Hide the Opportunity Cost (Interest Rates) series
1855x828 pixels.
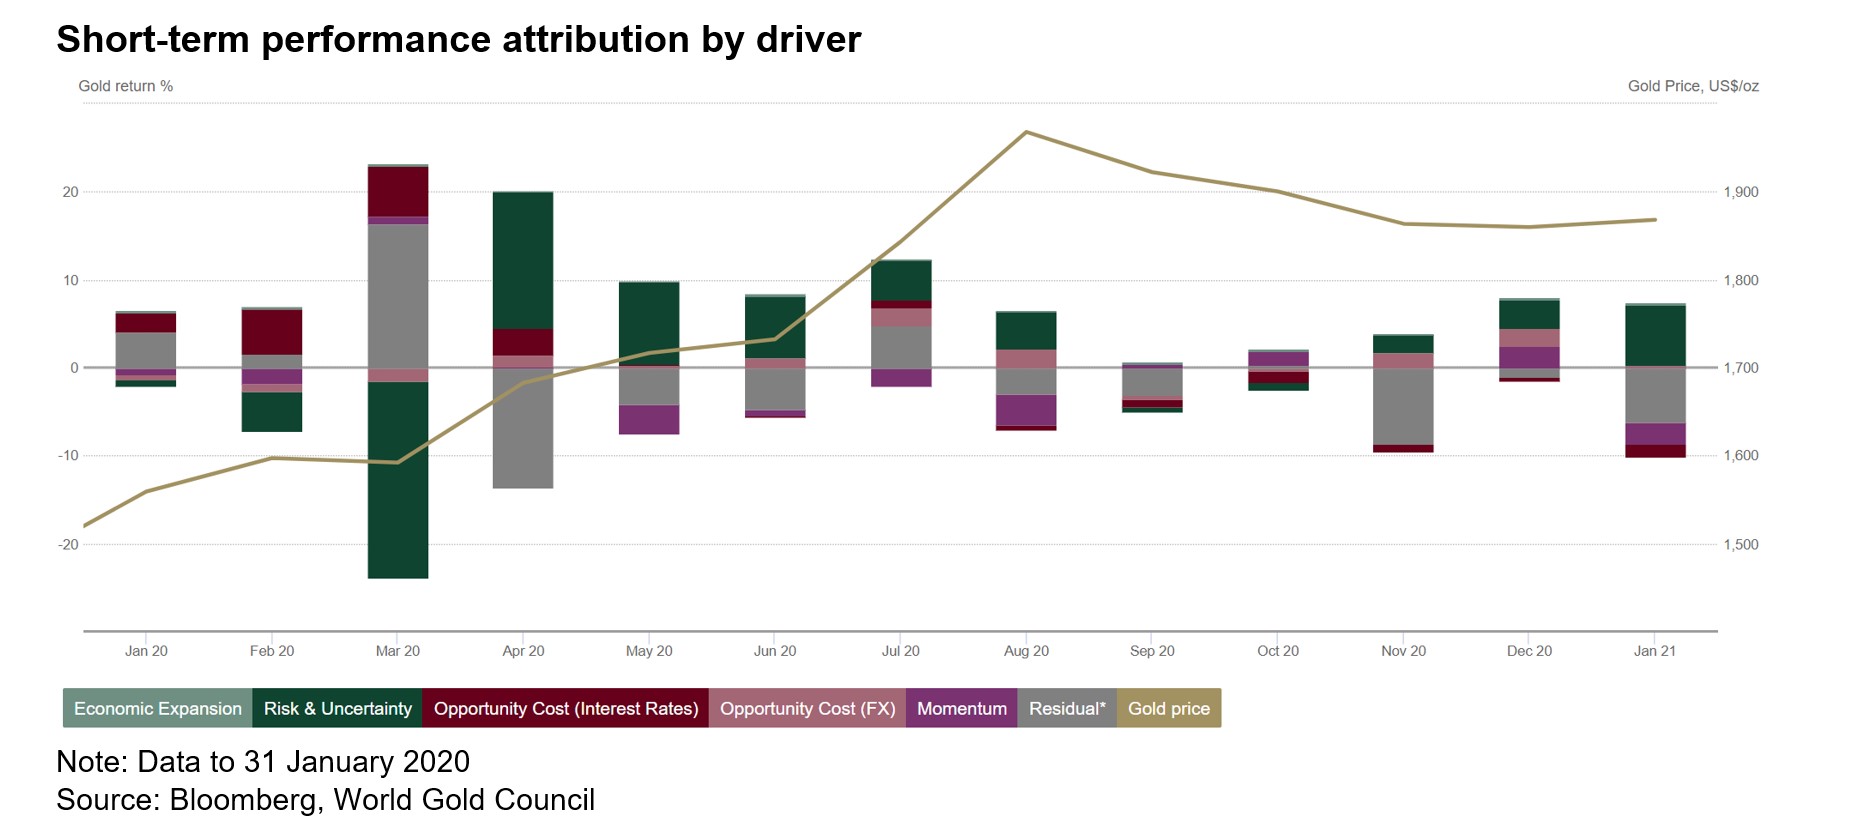tap(565, 708)
